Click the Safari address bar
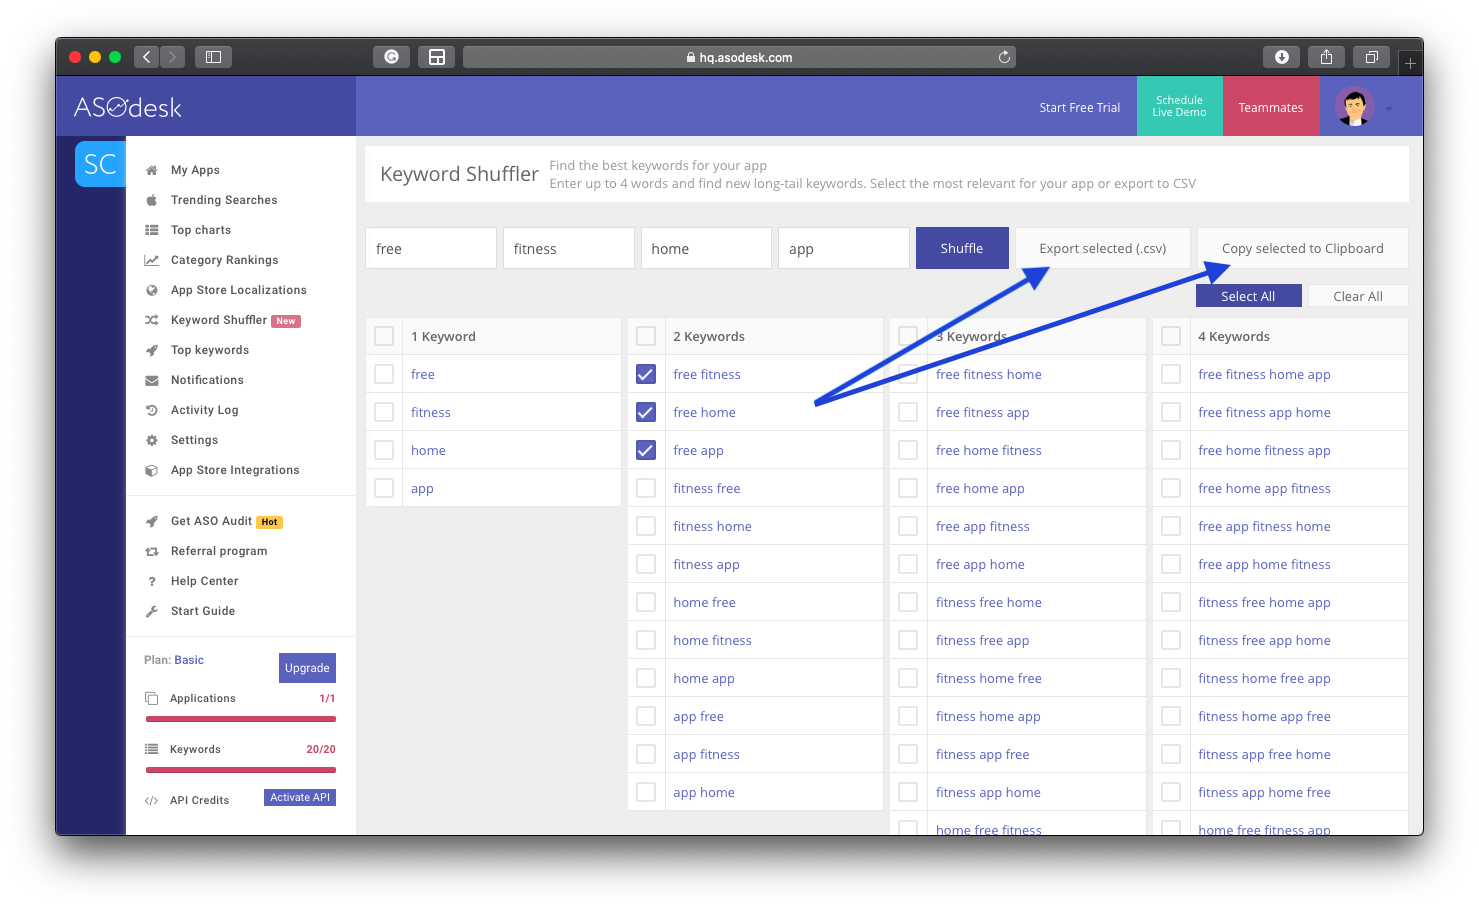 tap(740, 57)
